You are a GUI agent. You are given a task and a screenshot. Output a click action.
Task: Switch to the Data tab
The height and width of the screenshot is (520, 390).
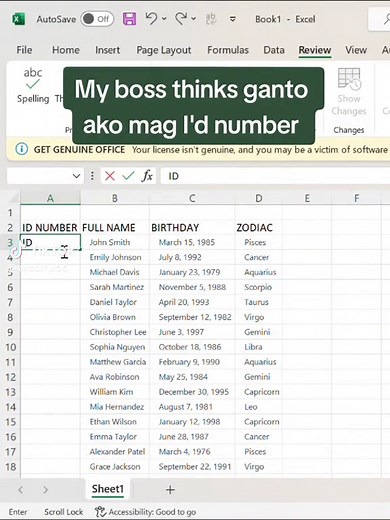[274, 50]
